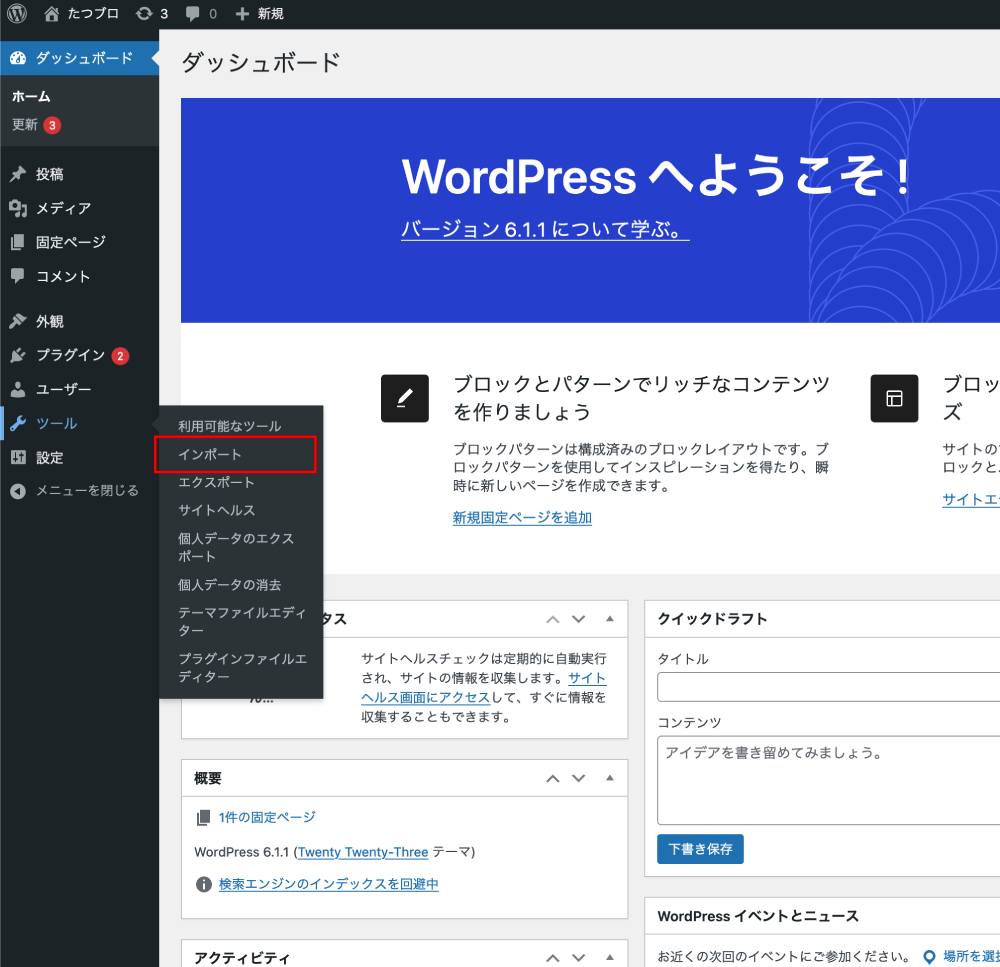This screenshot has height=967, width=1000.
Task: Open サイトヘルス from tools submenu
Action: 217,510
